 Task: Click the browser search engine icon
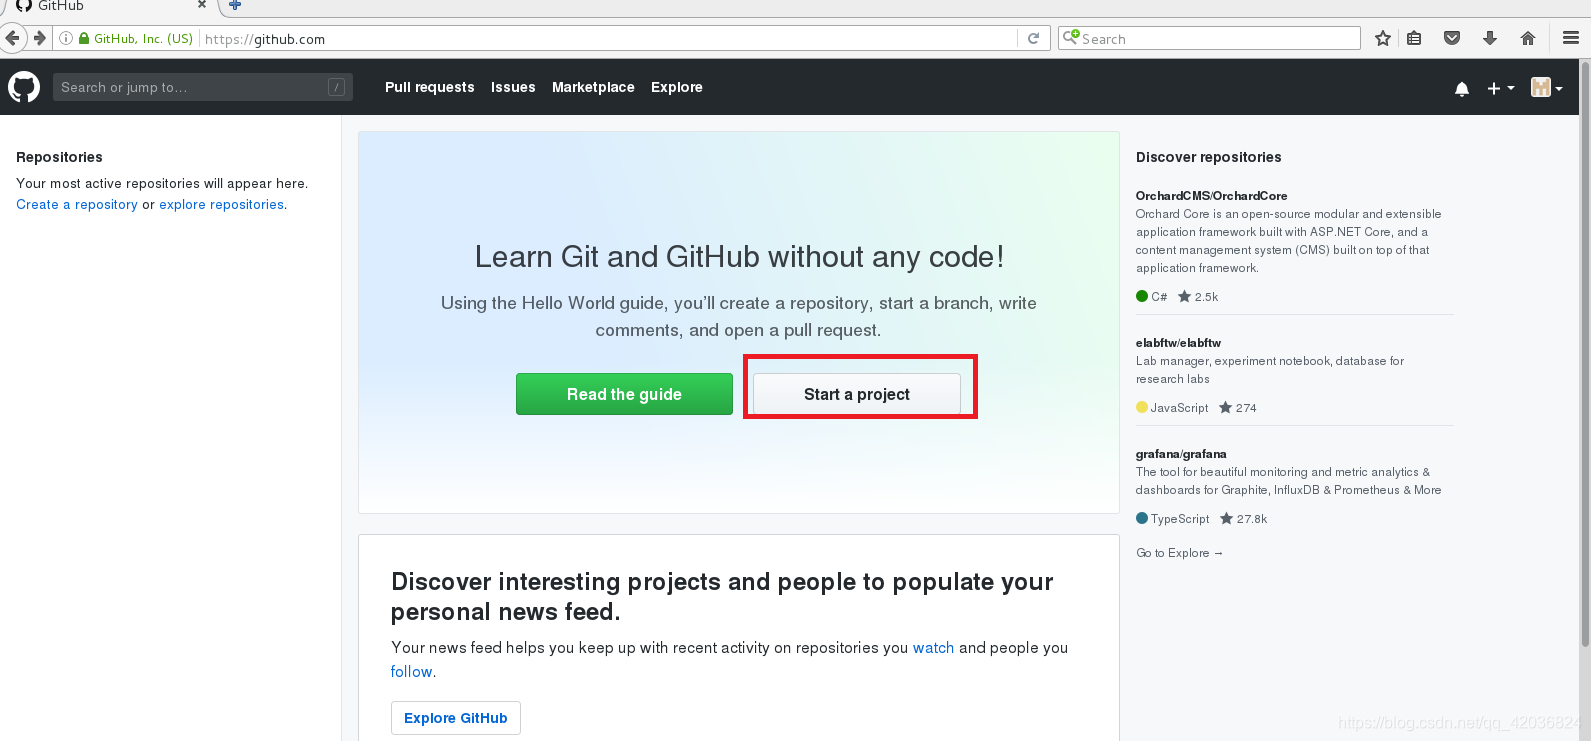pyautogui.click(x=1071, y=38)
